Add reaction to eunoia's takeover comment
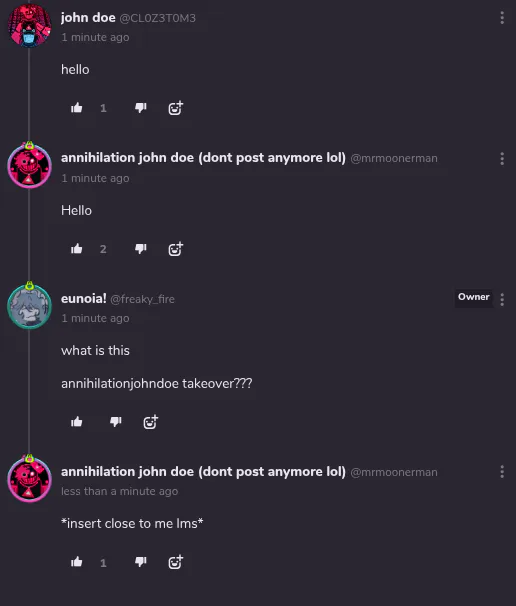 [151, 422]
